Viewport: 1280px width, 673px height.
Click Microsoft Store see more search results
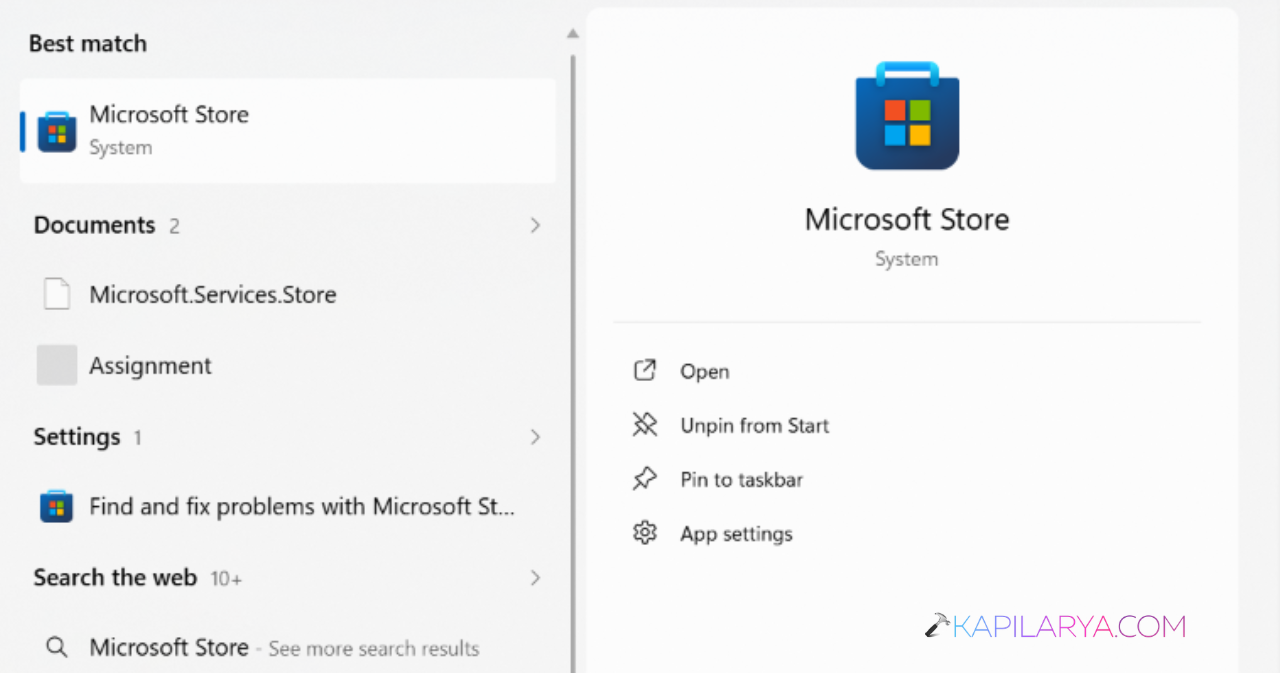(287, 648)
